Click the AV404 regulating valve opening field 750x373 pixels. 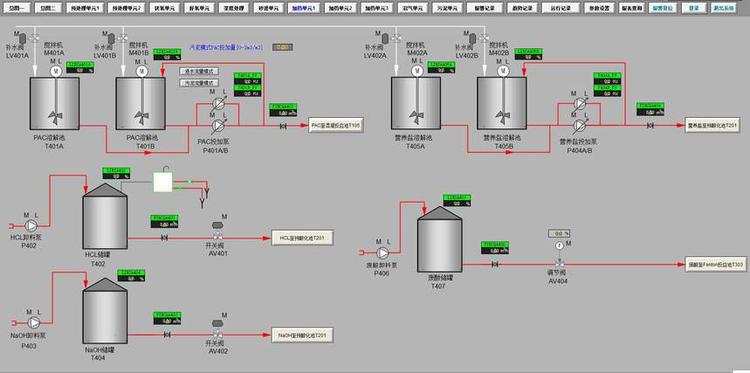tap(560, 234)
